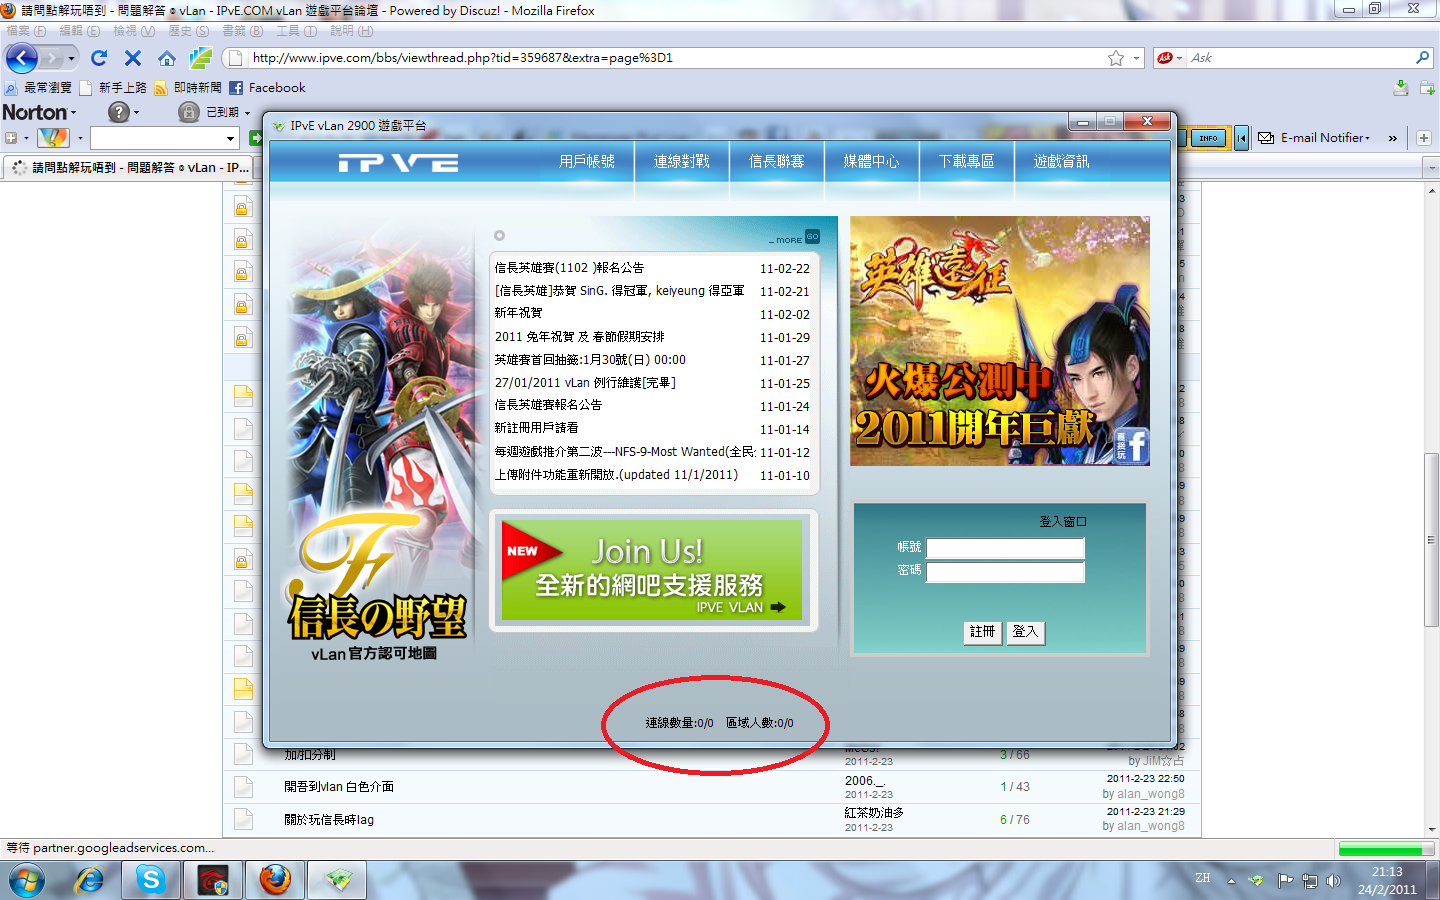
Task: Open Windows Start menu
Action: [26, 881]
